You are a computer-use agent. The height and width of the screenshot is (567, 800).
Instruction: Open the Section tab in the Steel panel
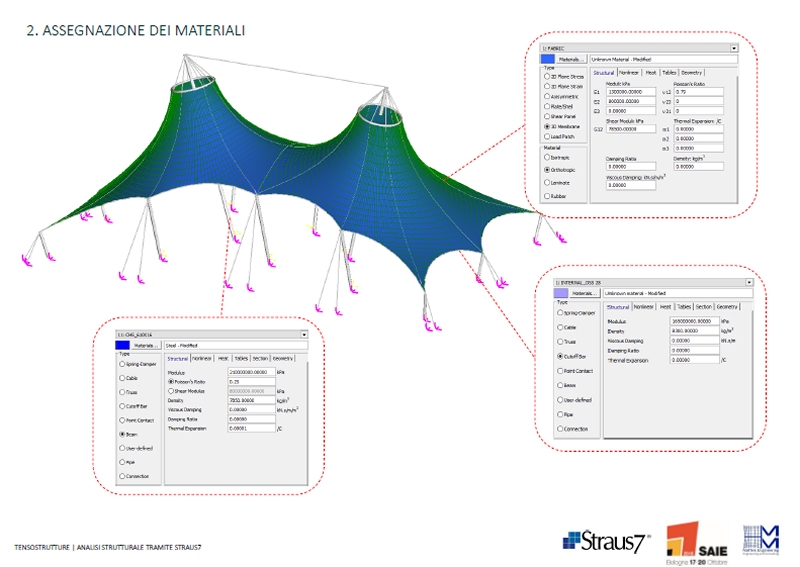coord(260,358)
